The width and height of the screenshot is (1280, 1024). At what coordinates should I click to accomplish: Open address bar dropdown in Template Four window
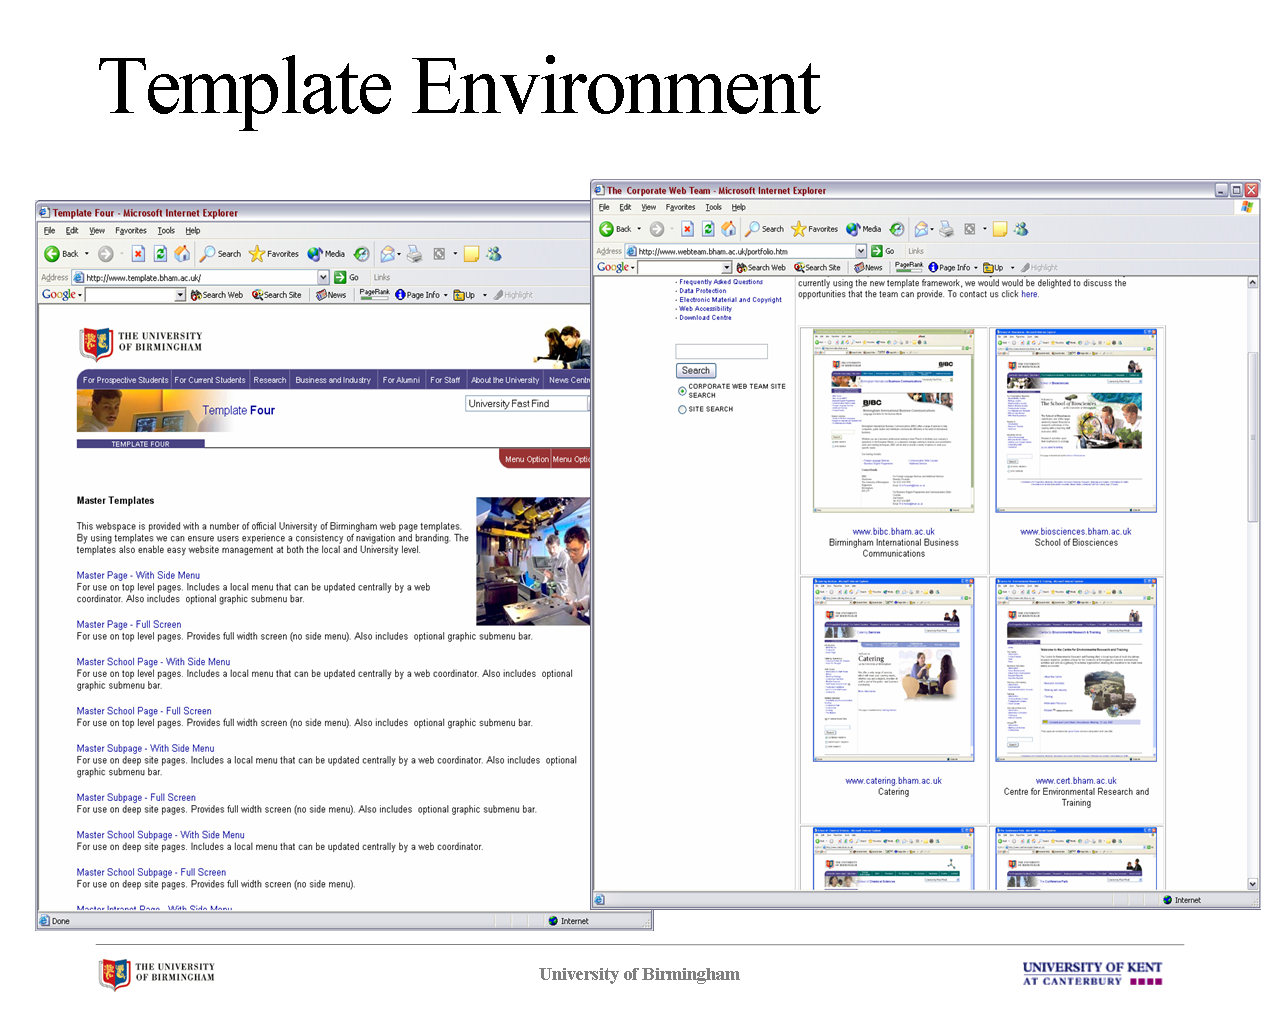tap(323, 277)
